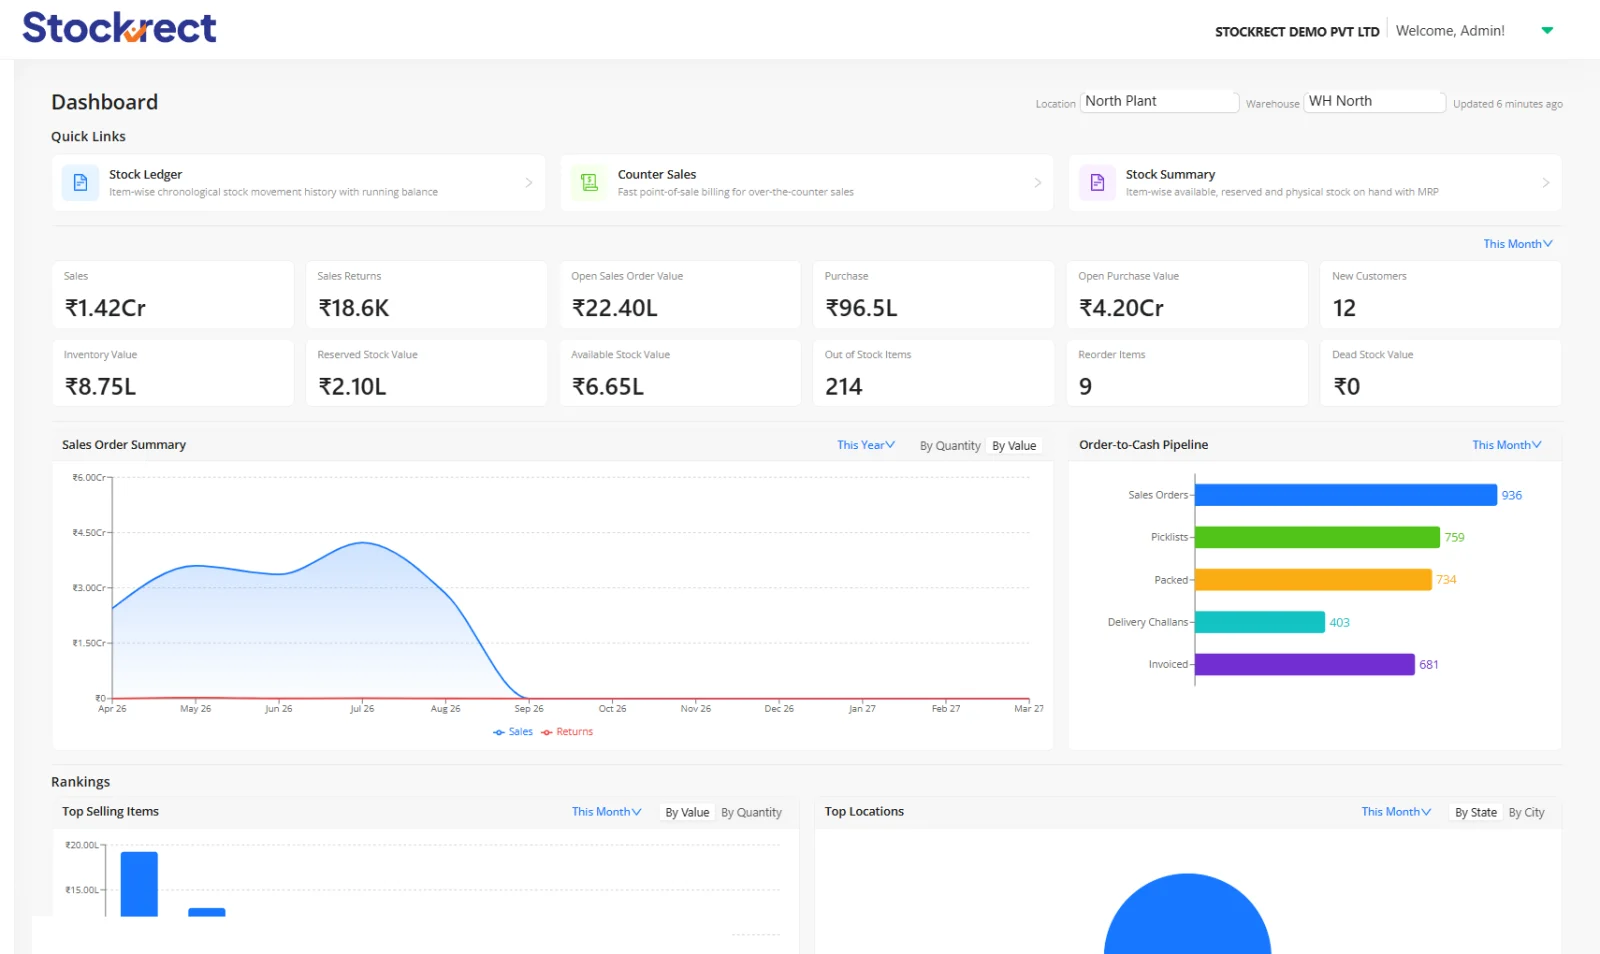
Task: Open the New Customers 12 card
Action: pos(1441,295)
